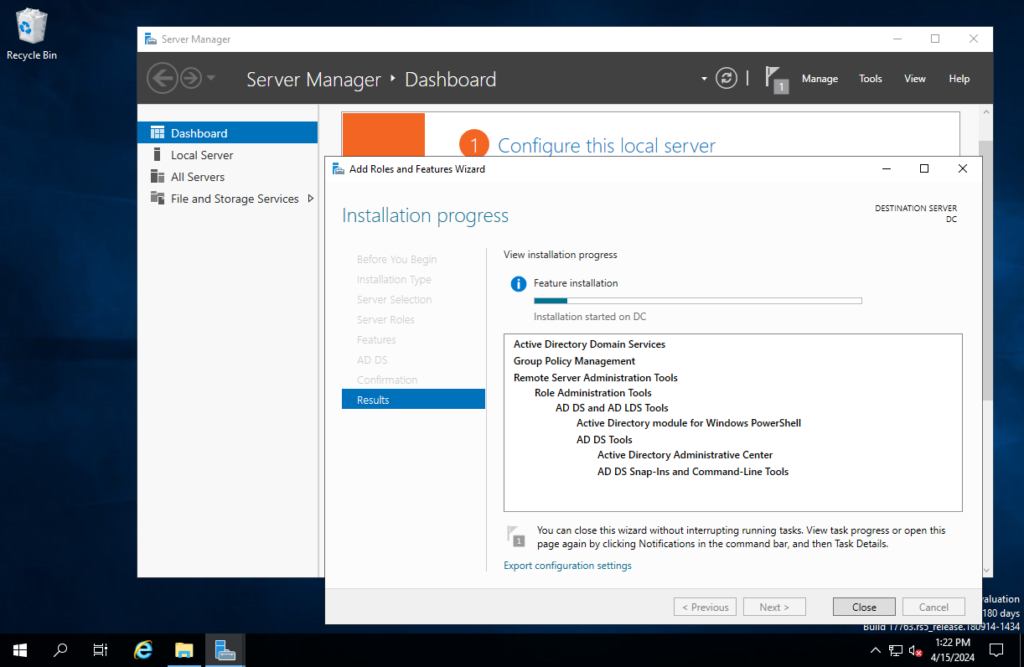1024x667 pixels.
Task: Click the Cancel button in wizard
Action: [x=933, y=607]
